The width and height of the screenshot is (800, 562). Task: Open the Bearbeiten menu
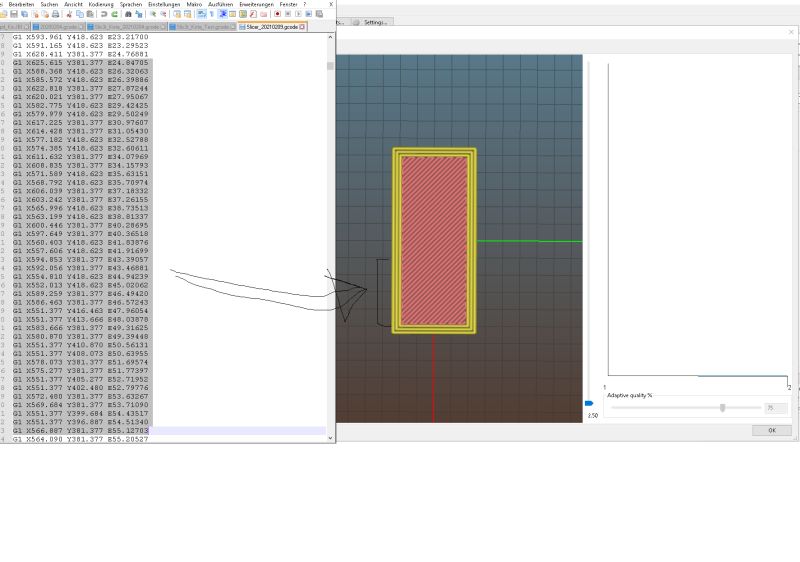[21, 4]
